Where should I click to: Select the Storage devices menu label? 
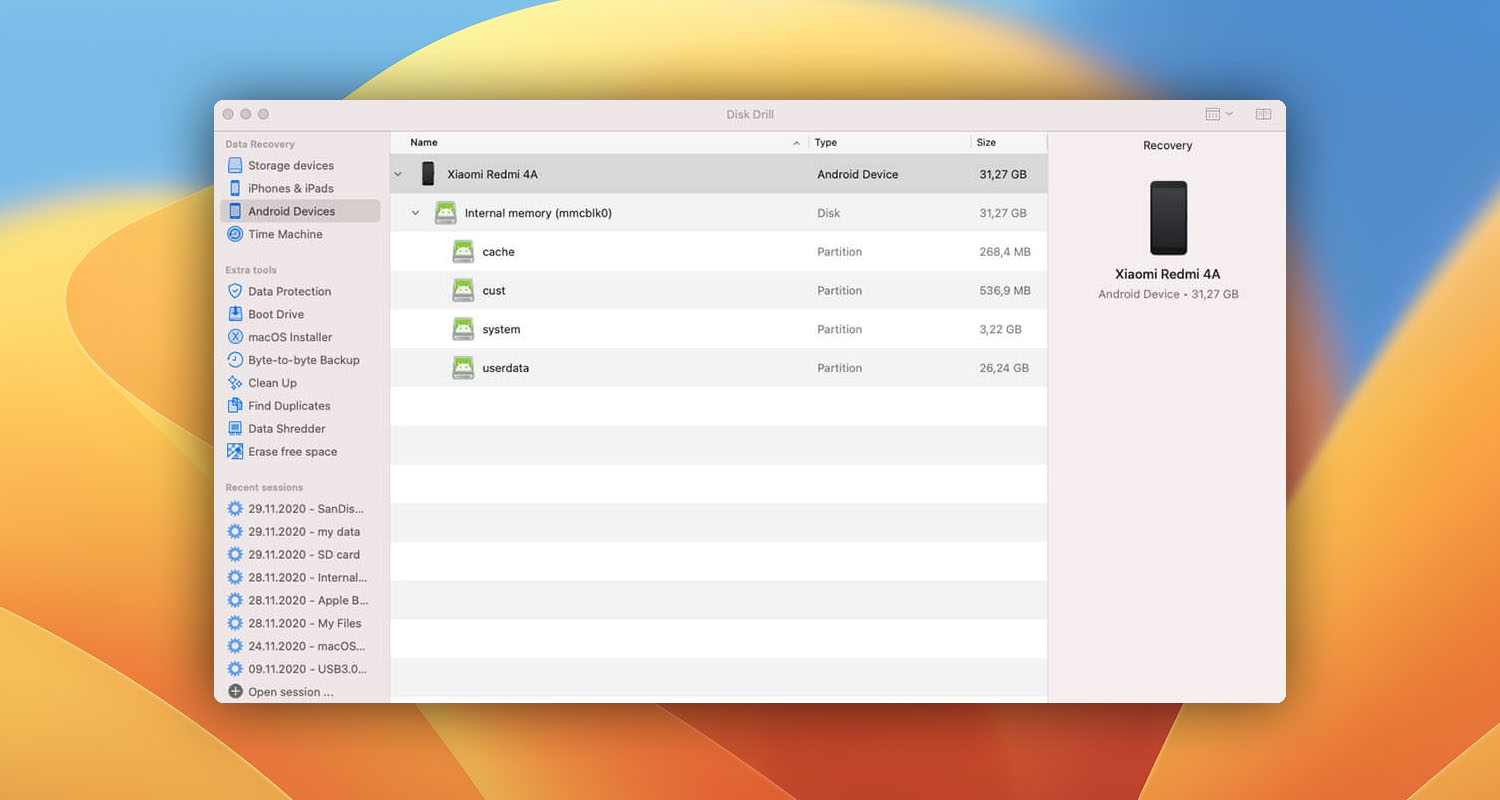click(x=291, y=166)
